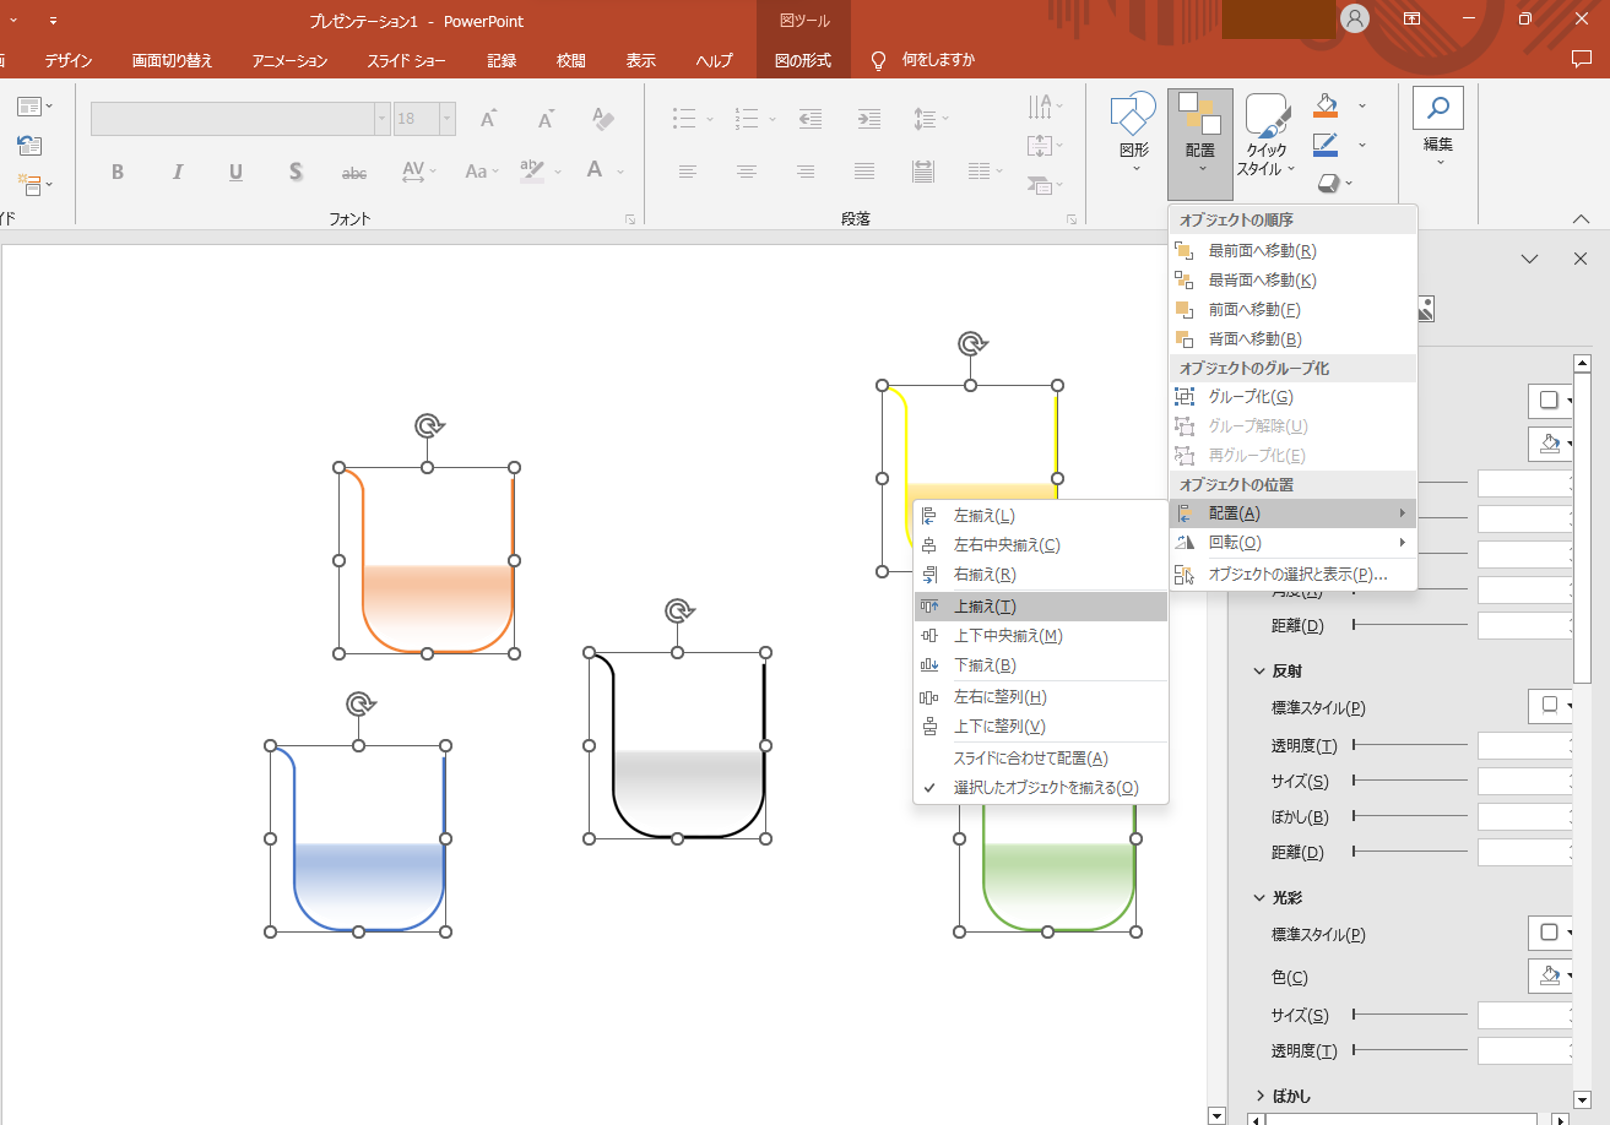This screenshot has height=1125, width=1610.
Task: Switch to 図の形式 tab
Action: tap(803, 61)
